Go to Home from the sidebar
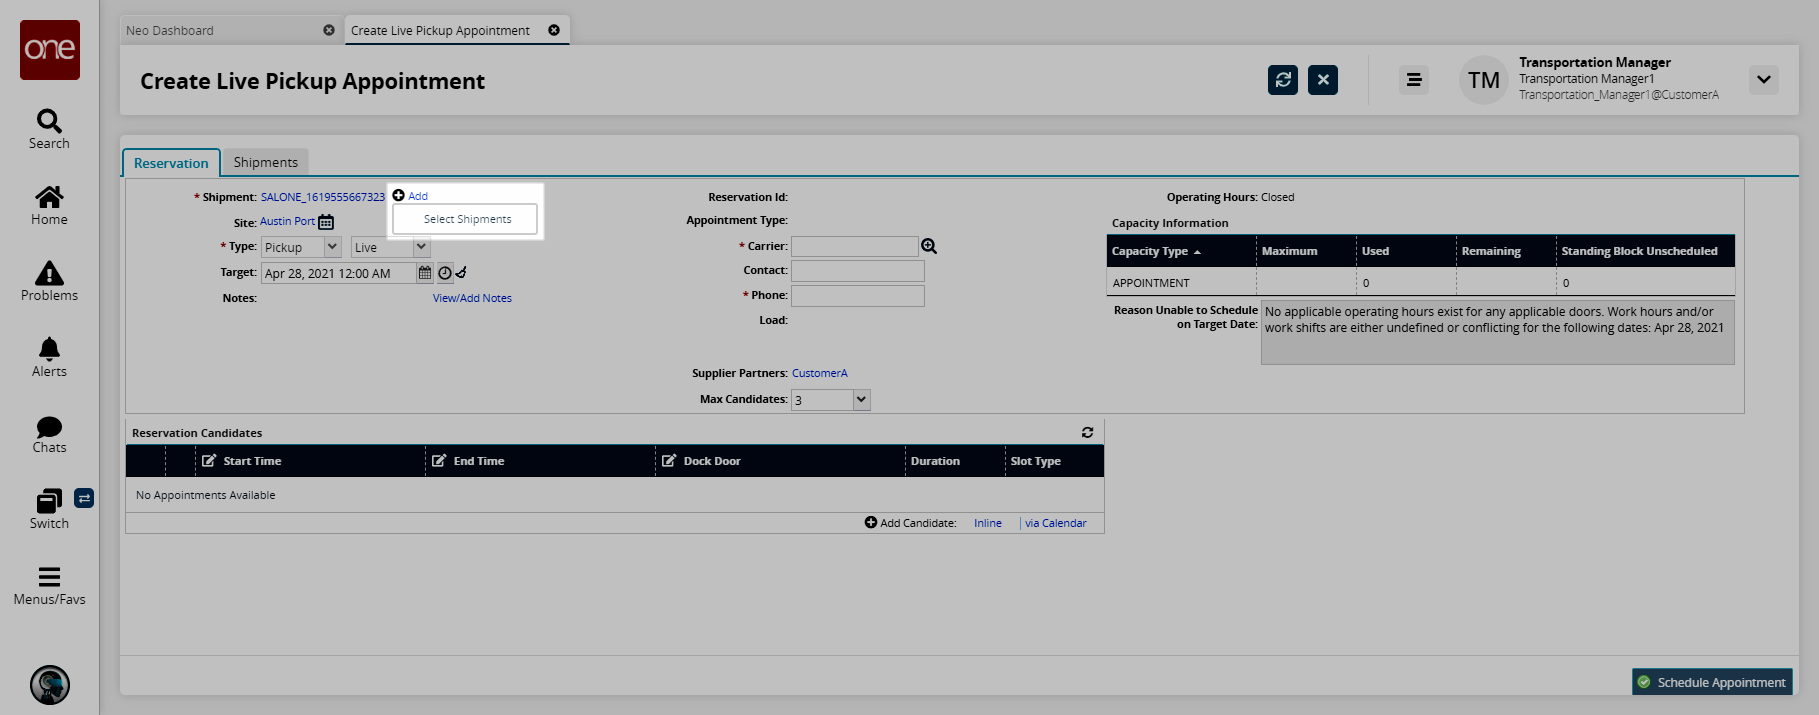Screen dimensions: 1819x715 (x=49, y=205)
